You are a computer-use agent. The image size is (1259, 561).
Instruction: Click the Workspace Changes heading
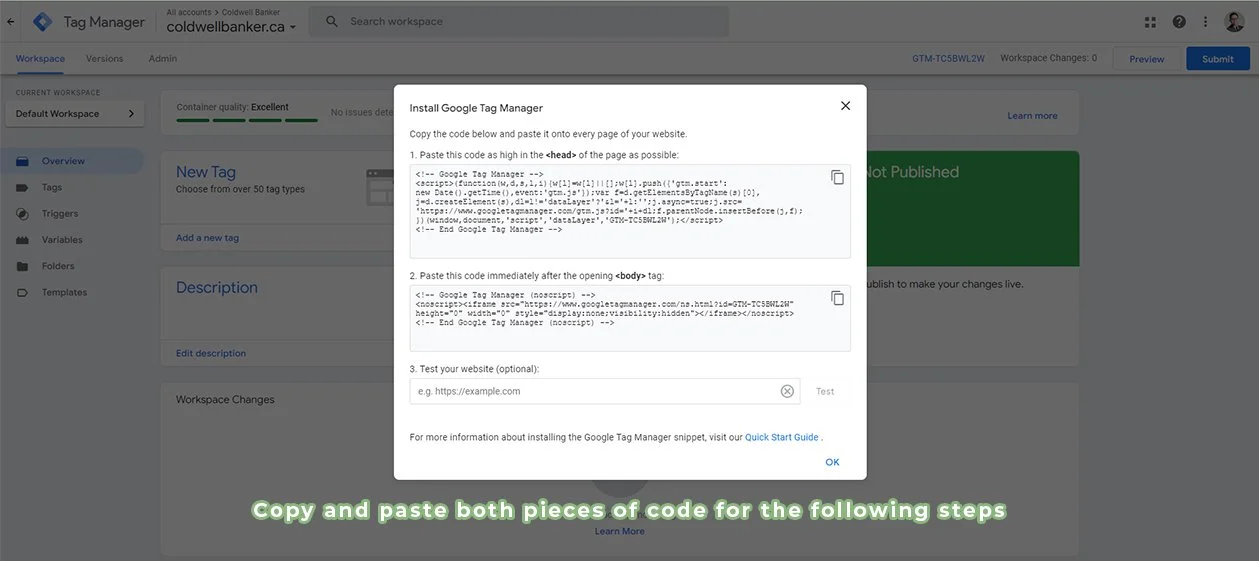225,399
